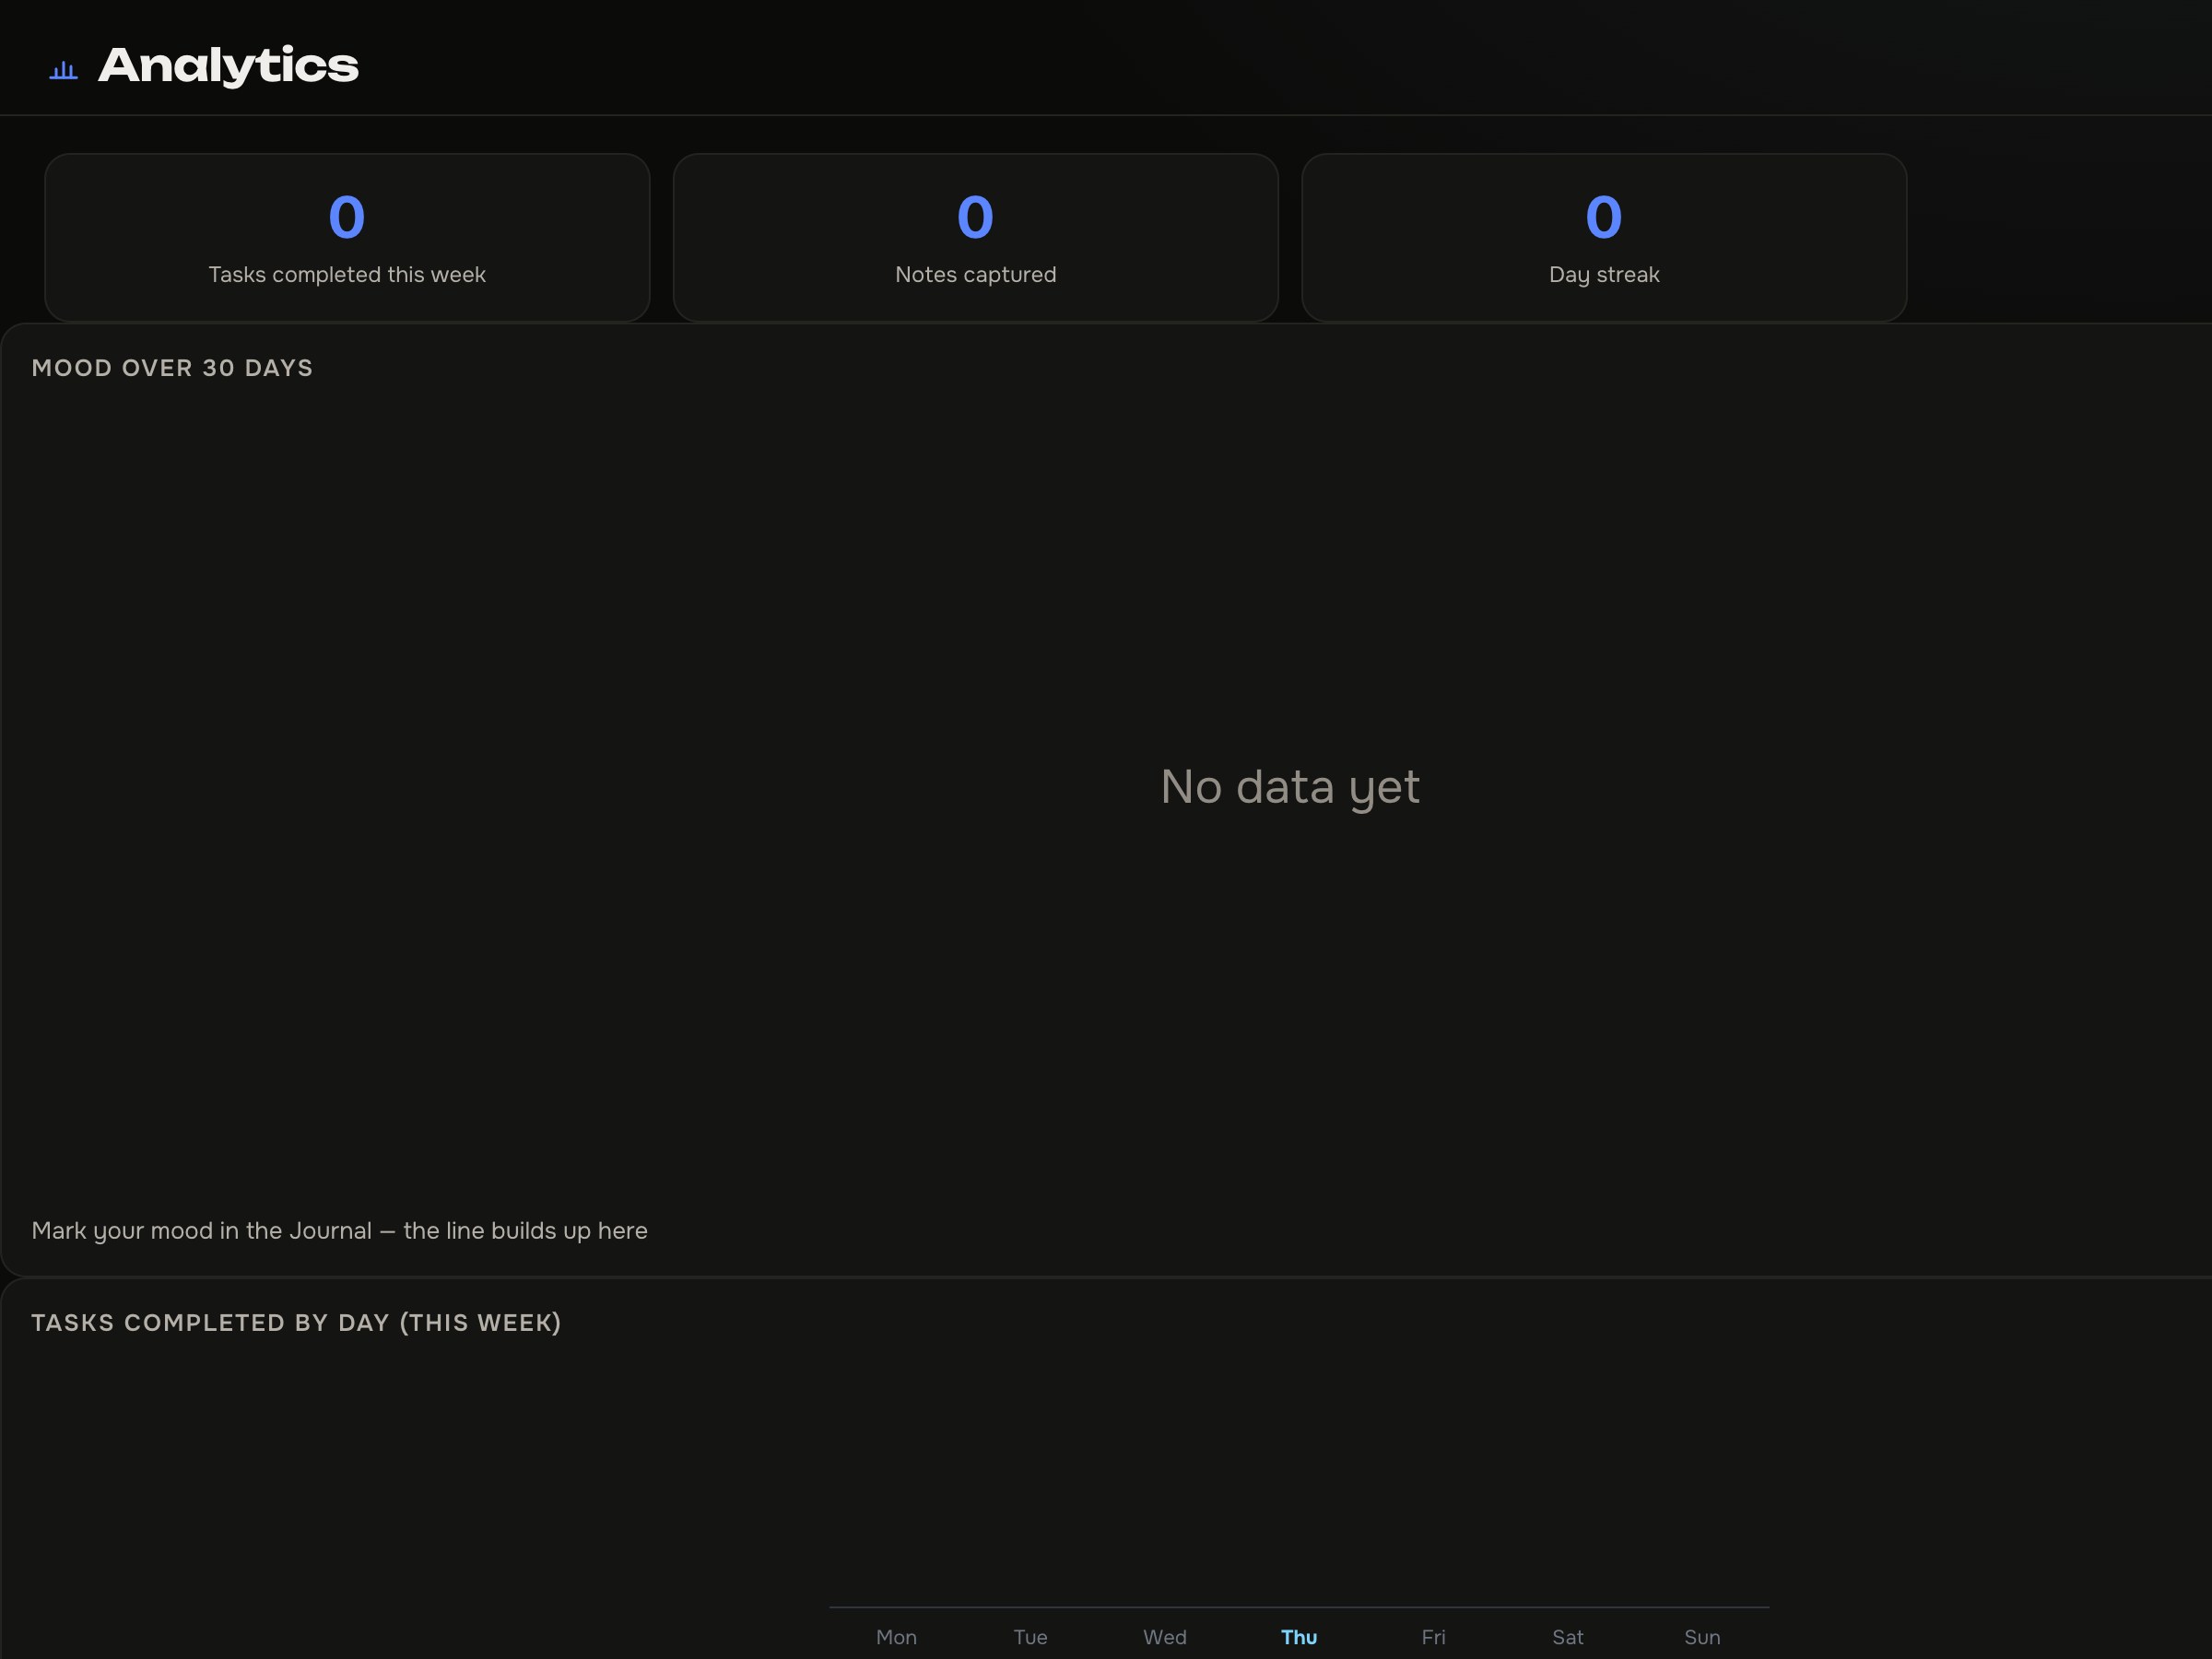Image resolution: width=2212 pixels, height=1659 pixels.
Task: Open the Tasks completed this week card
Action: pyautogui.click(x=347, y=238)
